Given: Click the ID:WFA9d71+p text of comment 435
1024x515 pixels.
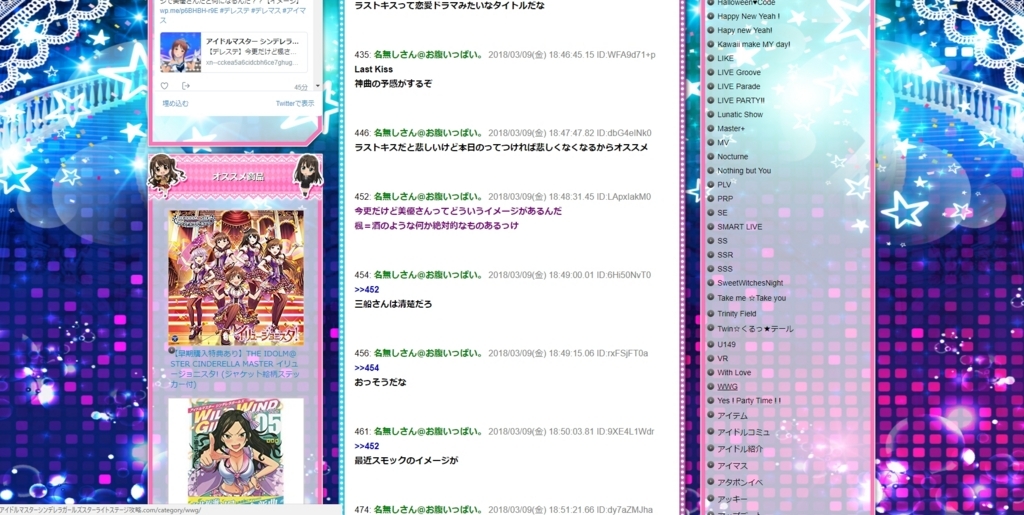Looking at the screenshot, I should (626, 54).
